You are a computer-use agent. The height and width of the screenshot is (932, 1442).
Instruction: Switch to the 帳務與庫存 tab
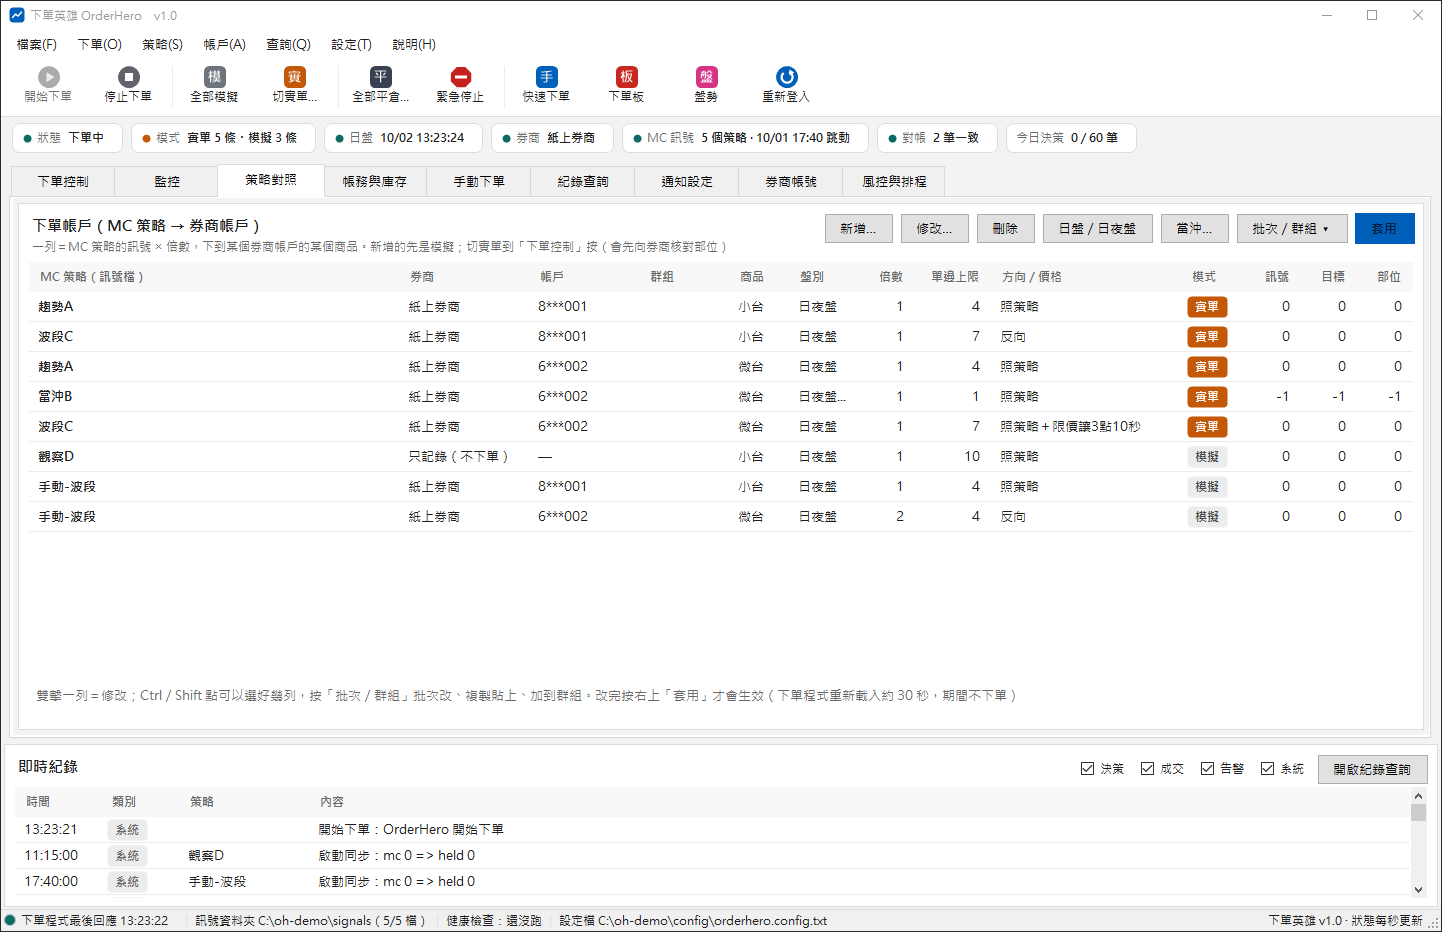tap(375, 181)
